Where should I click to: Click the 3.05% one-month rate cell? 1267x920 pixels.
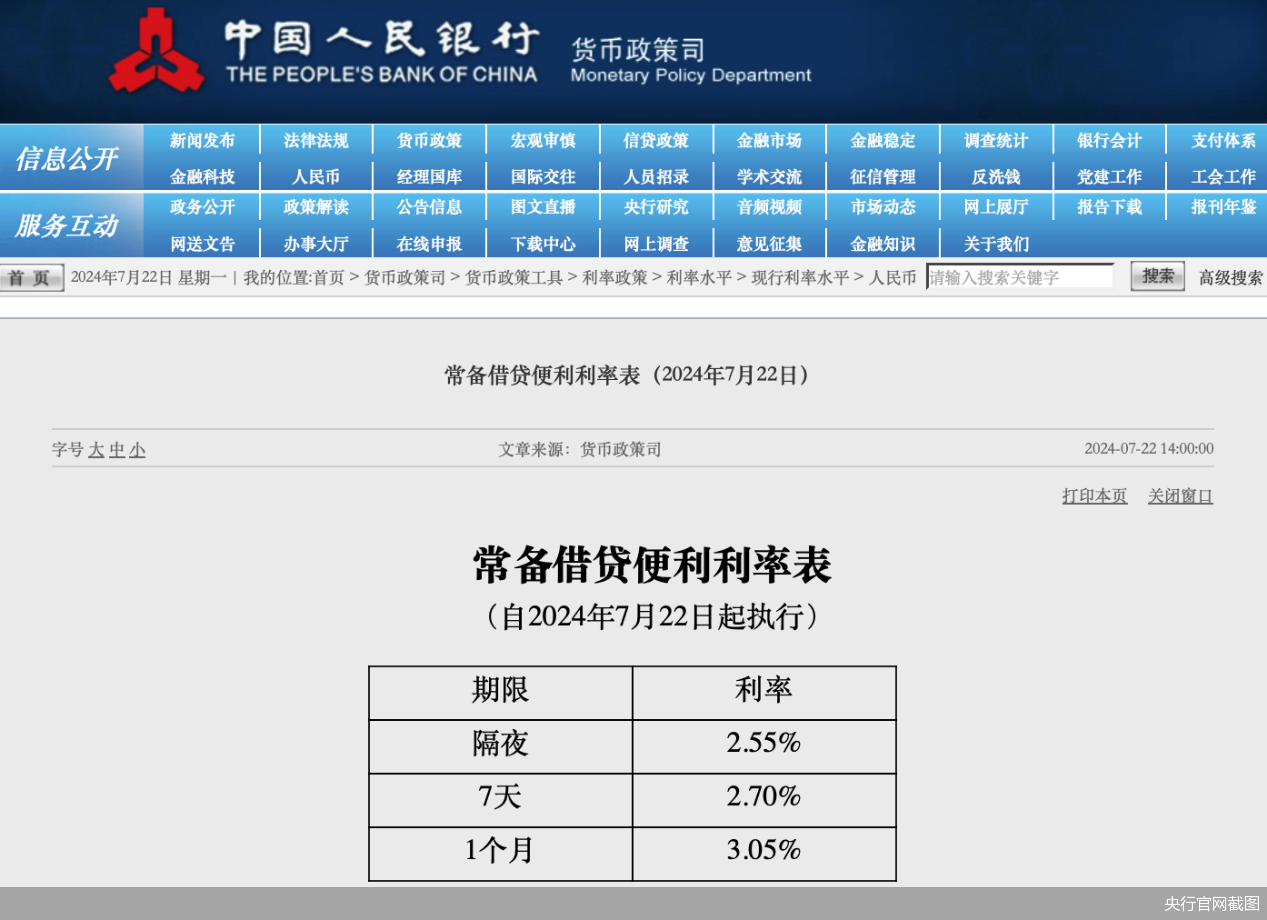(x=764, y=853)
